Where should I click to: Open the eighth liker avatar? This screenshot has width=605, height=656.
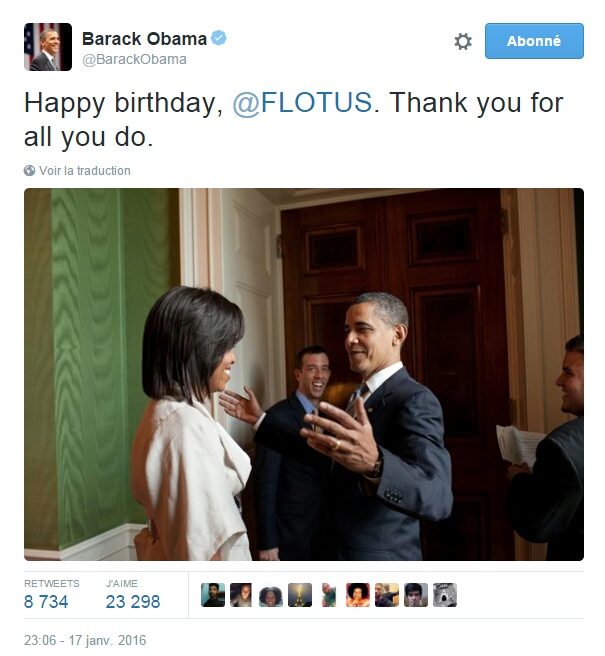tap(416, 595)
